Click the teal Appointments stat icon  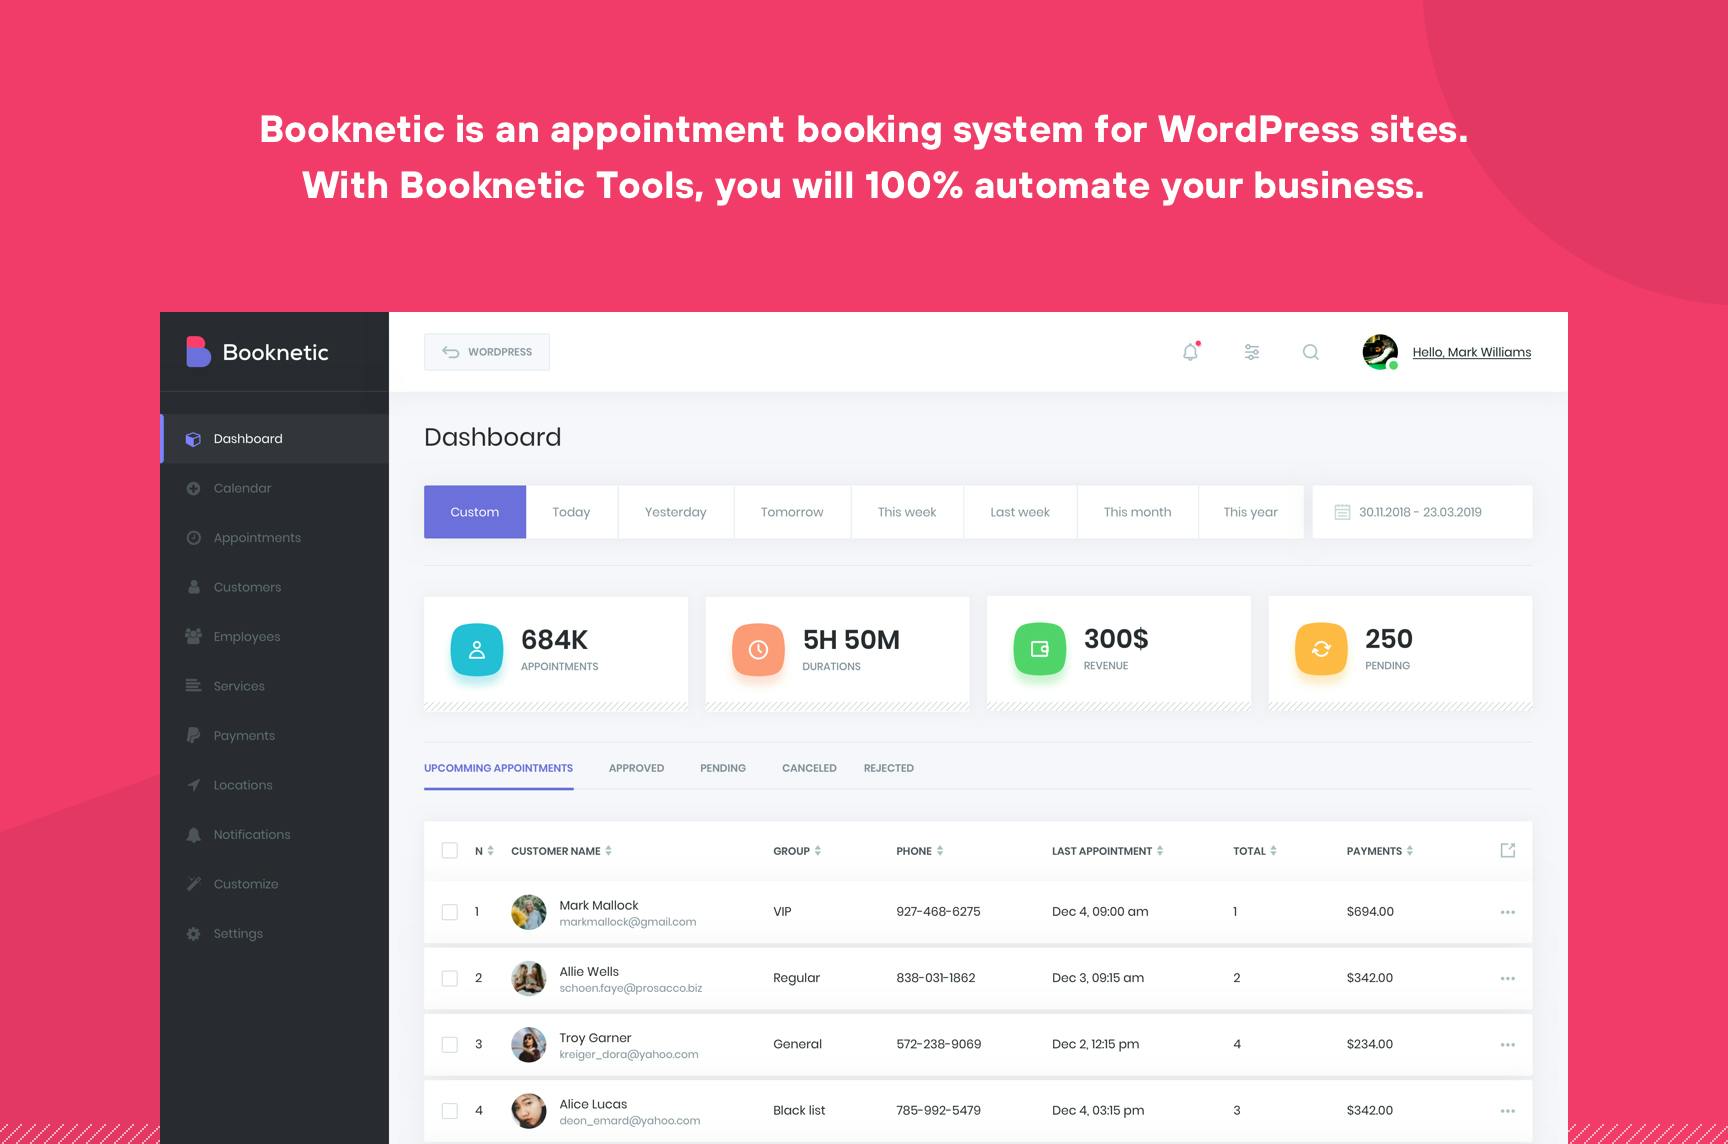tap(477, 650)
